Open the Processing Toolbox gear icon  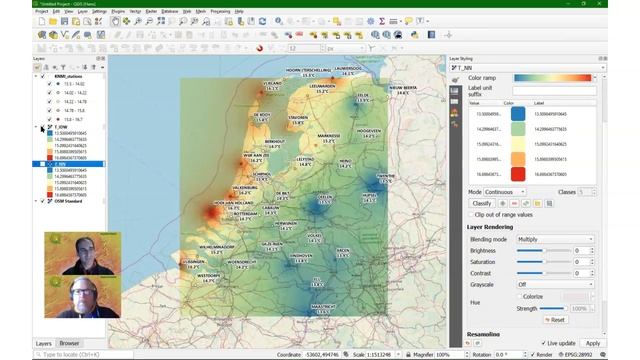(371, 21)
